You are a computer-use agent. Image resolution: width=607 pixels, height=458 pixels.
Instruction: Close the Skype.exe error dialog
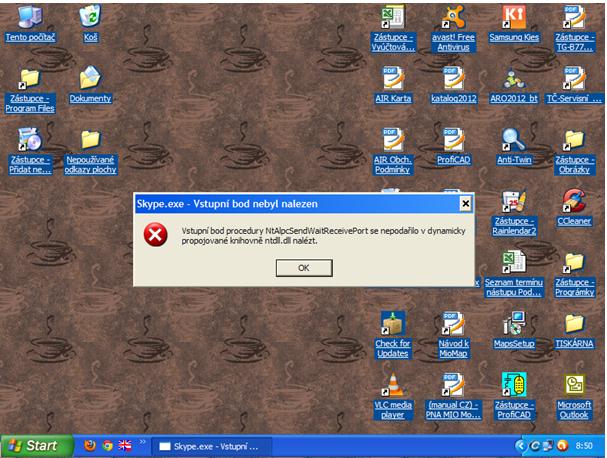click(465, 203)
